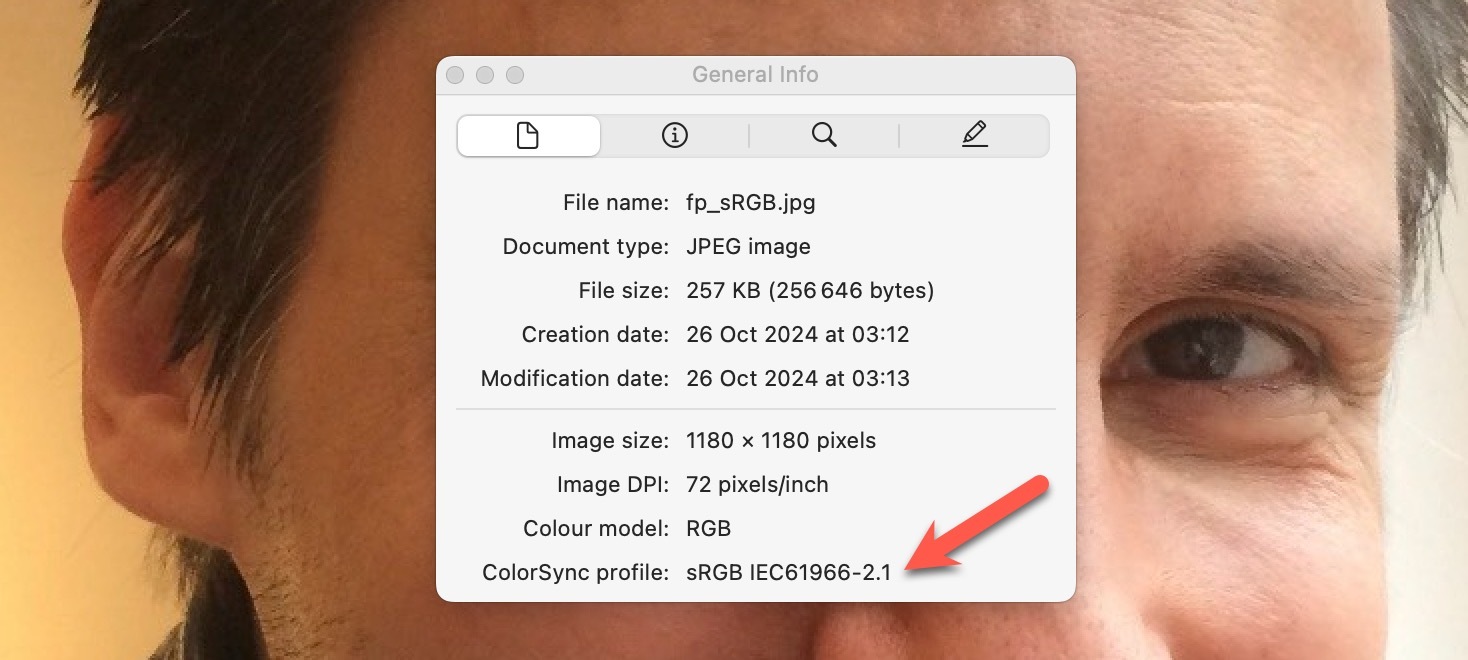Click the ColorSync profile label
Image resolution: width=1468 pixels, height=660 pixels.
[x=576, y=573]
